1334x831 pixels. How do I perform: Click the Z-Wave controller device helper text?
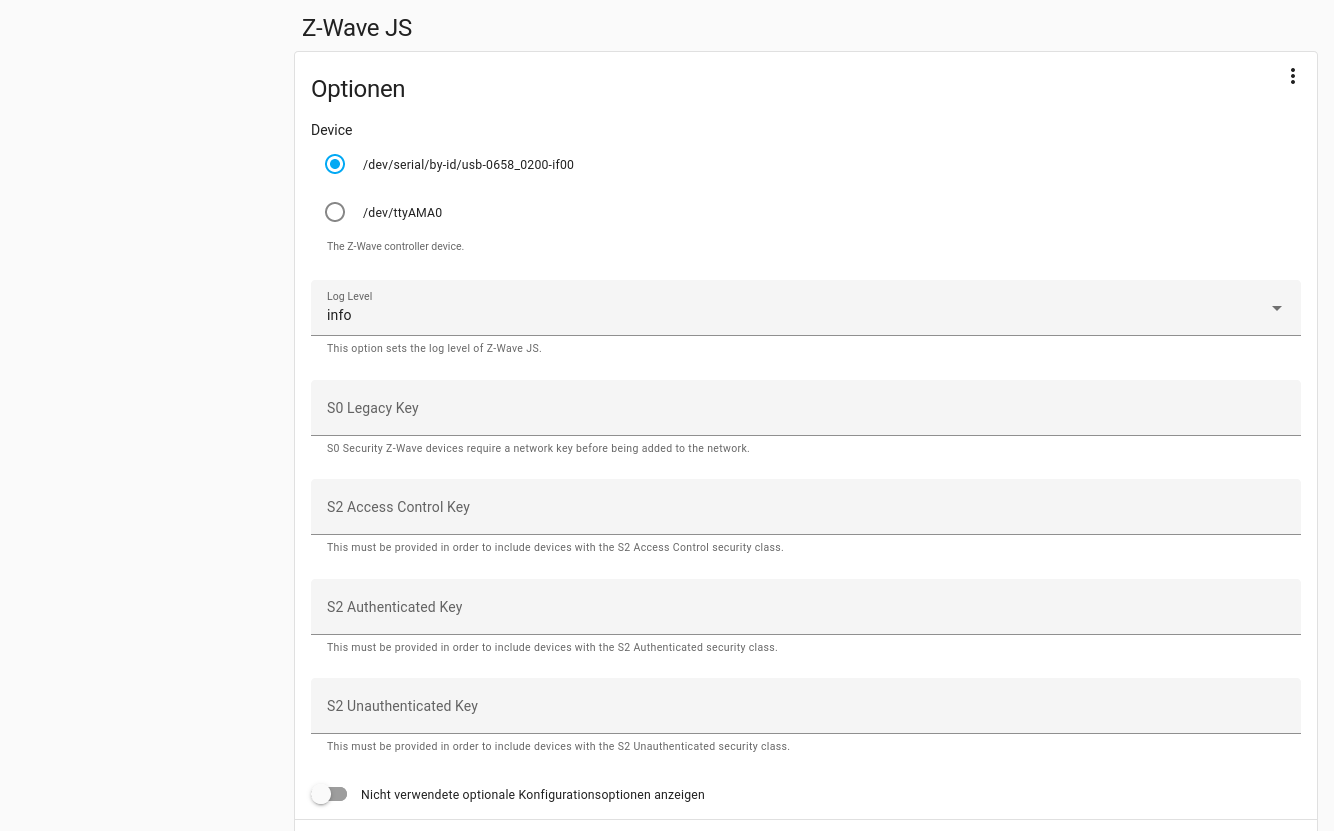tap(395, 246)
